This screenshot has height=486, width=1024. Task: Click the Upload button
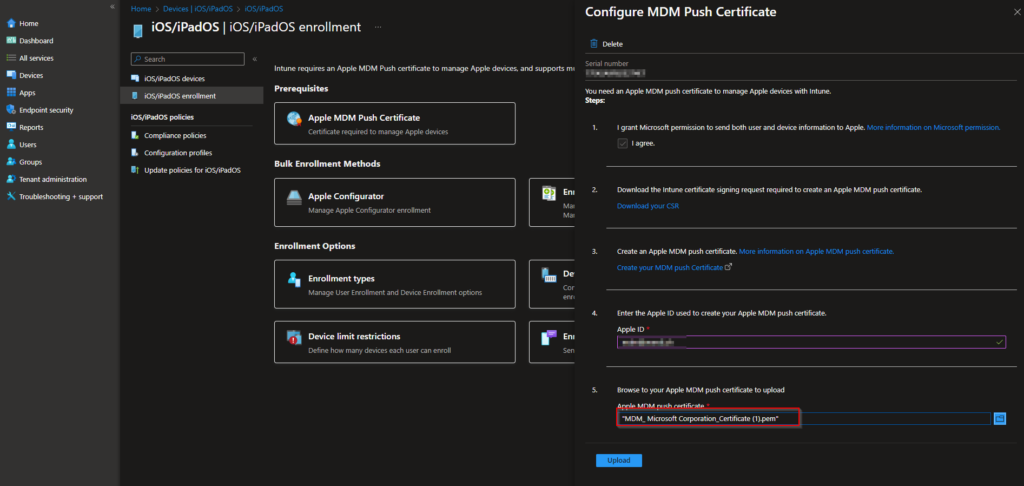[618, 461]
